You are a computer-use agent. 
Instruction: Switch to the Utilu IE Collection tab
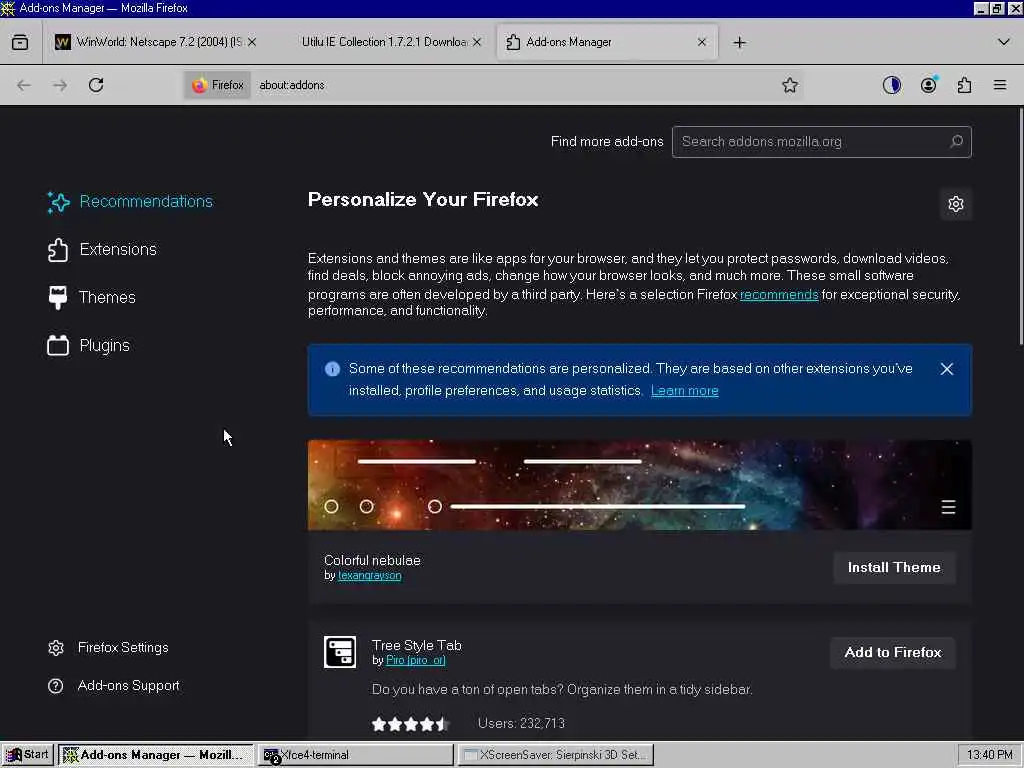tap(385, 42)
